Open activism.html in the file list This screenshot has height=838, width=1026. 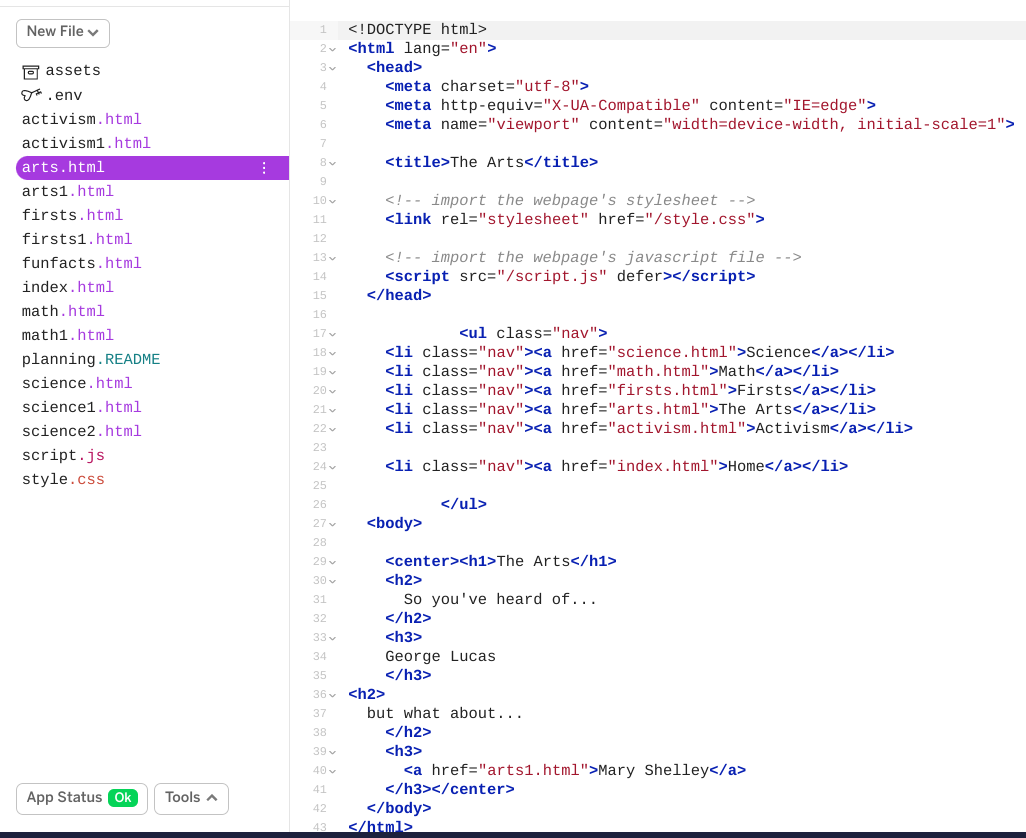(82, 119)
